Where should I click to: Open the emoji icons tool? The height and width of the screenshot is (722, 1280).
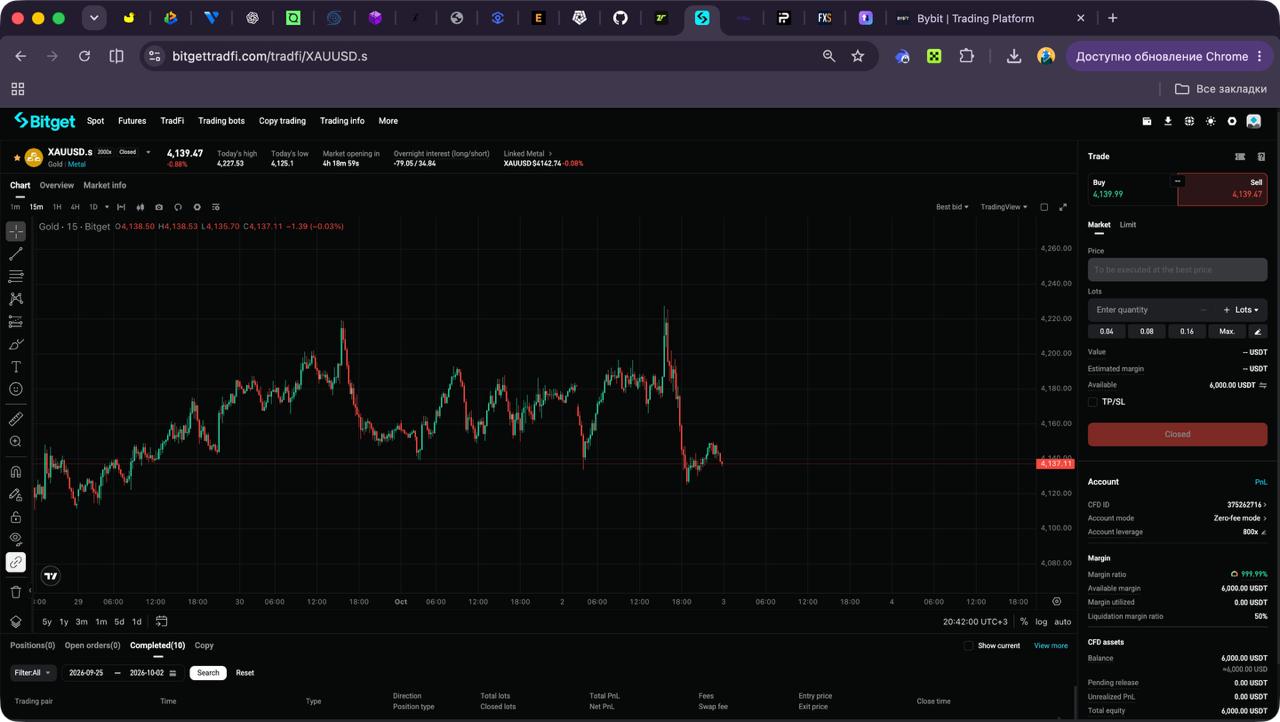click(16, 389)
